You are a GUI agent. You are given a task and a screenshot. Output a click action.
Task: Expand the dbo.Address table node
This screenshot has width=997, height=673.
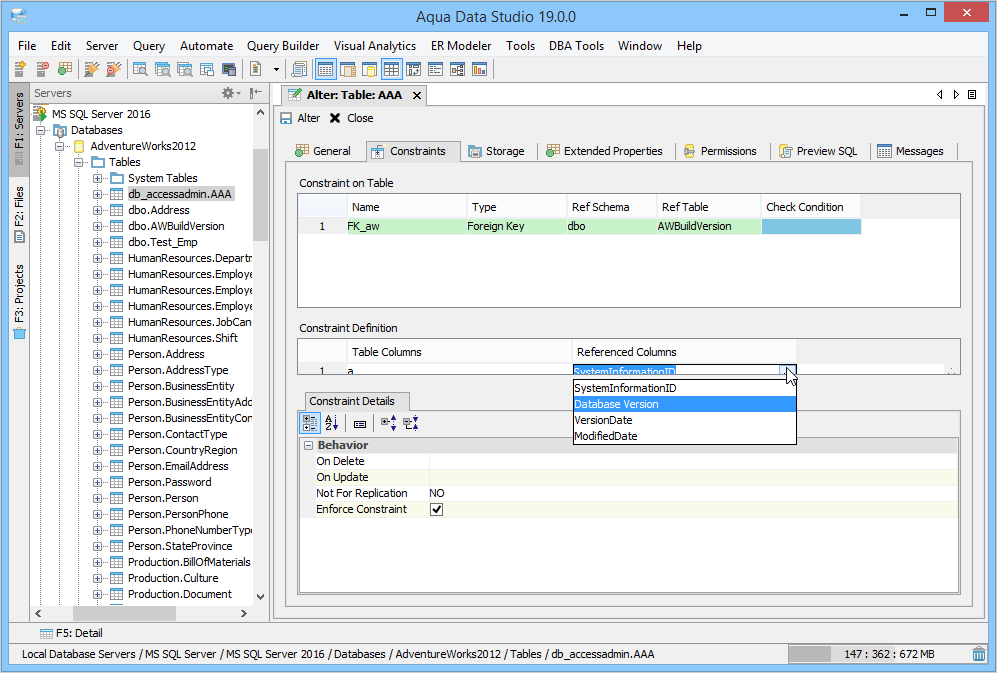coord(98,210)
